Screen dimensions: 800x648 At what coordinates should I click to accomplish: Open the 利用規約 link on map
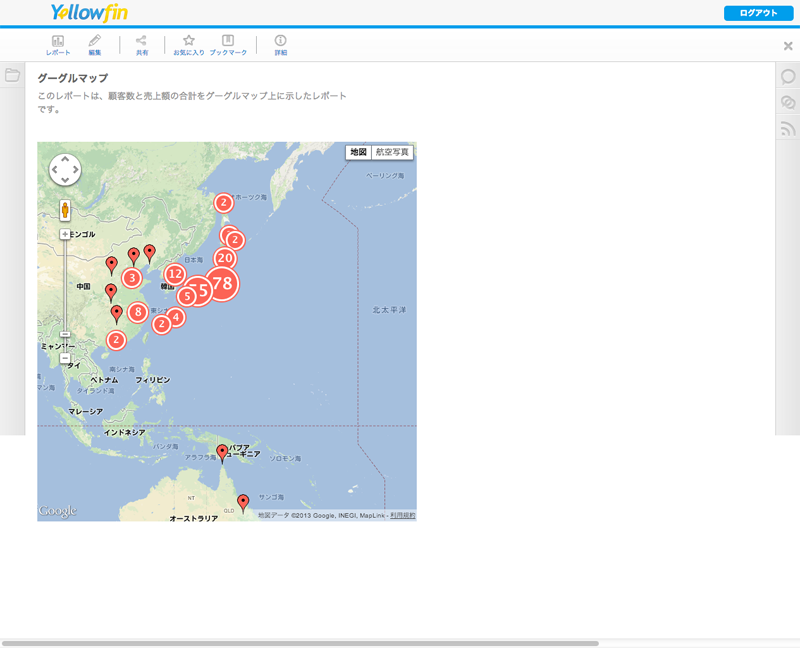[x=403, y=516]
